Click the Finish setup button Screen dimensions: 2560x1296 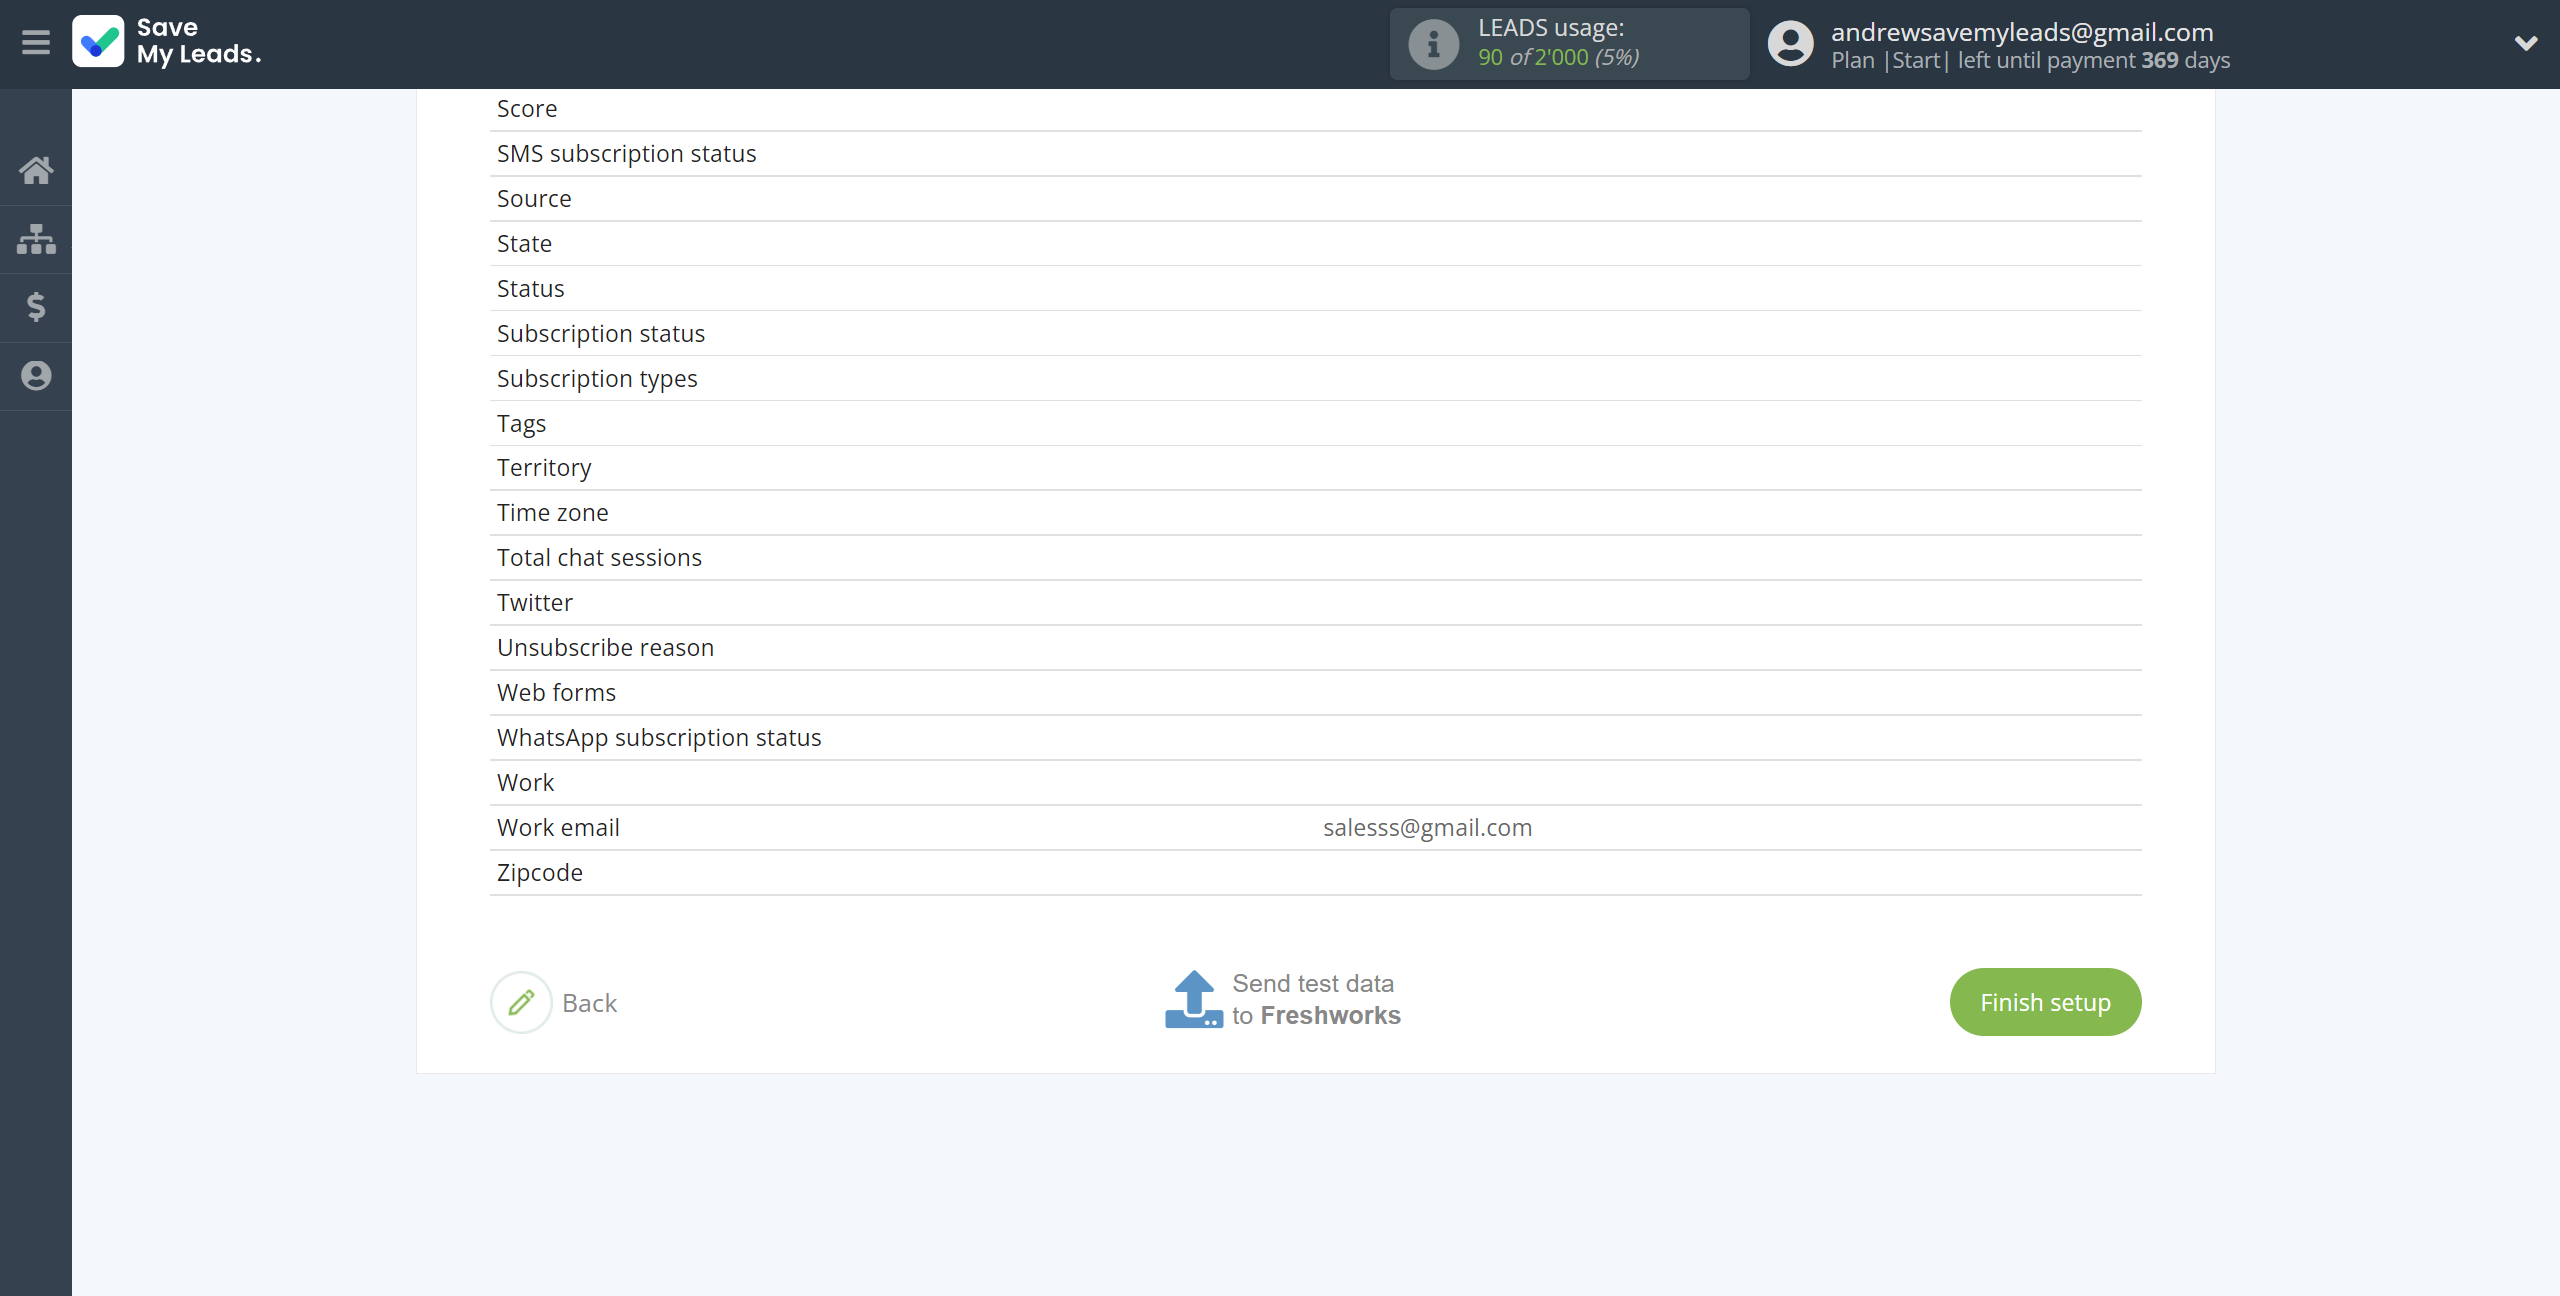pyautogui.click(x=2045, y=1002)
